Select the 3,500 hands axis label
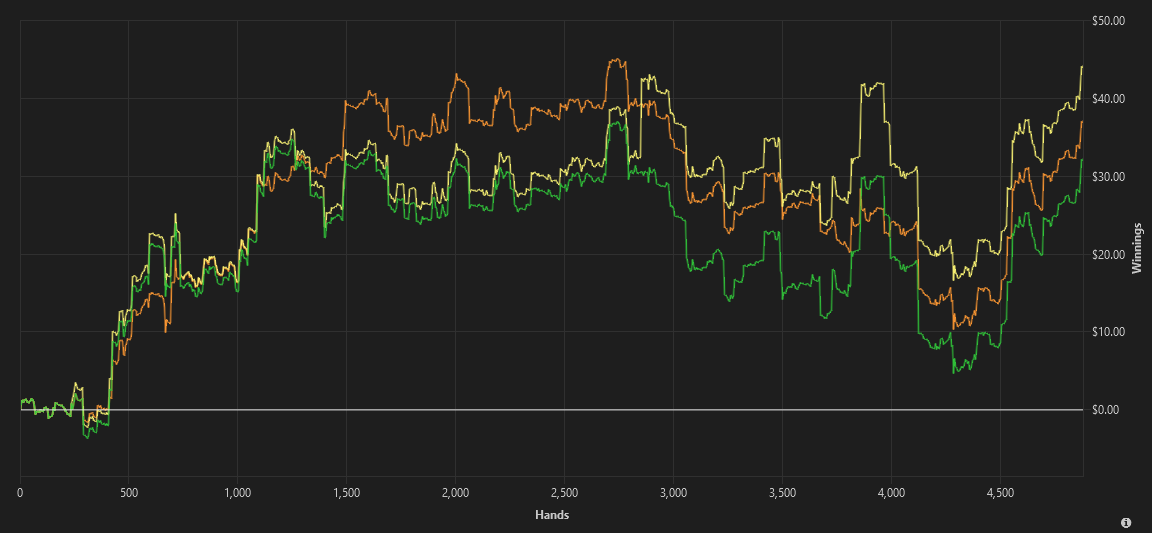 pos(782,492)
